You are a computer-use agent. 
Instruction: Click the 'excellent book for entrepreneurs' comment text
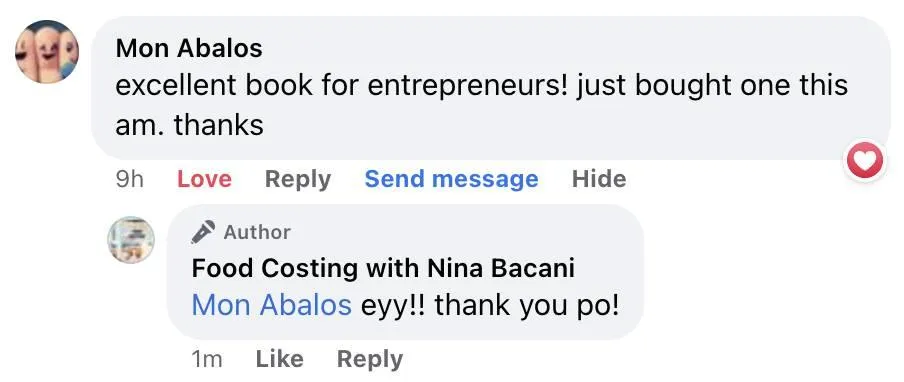coord(344,86)
